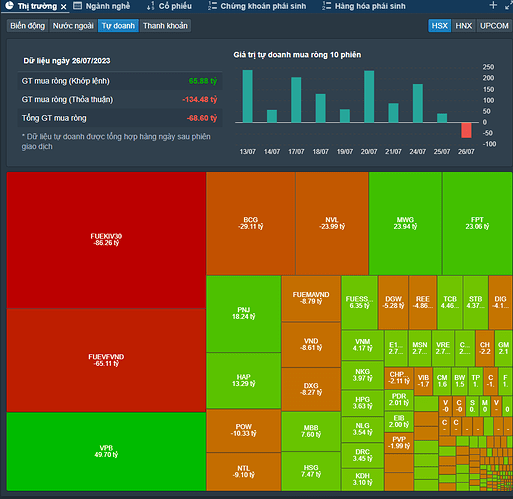Click the Cổ phiếu sort icon
513x499 pixels.
pos(151,6)
